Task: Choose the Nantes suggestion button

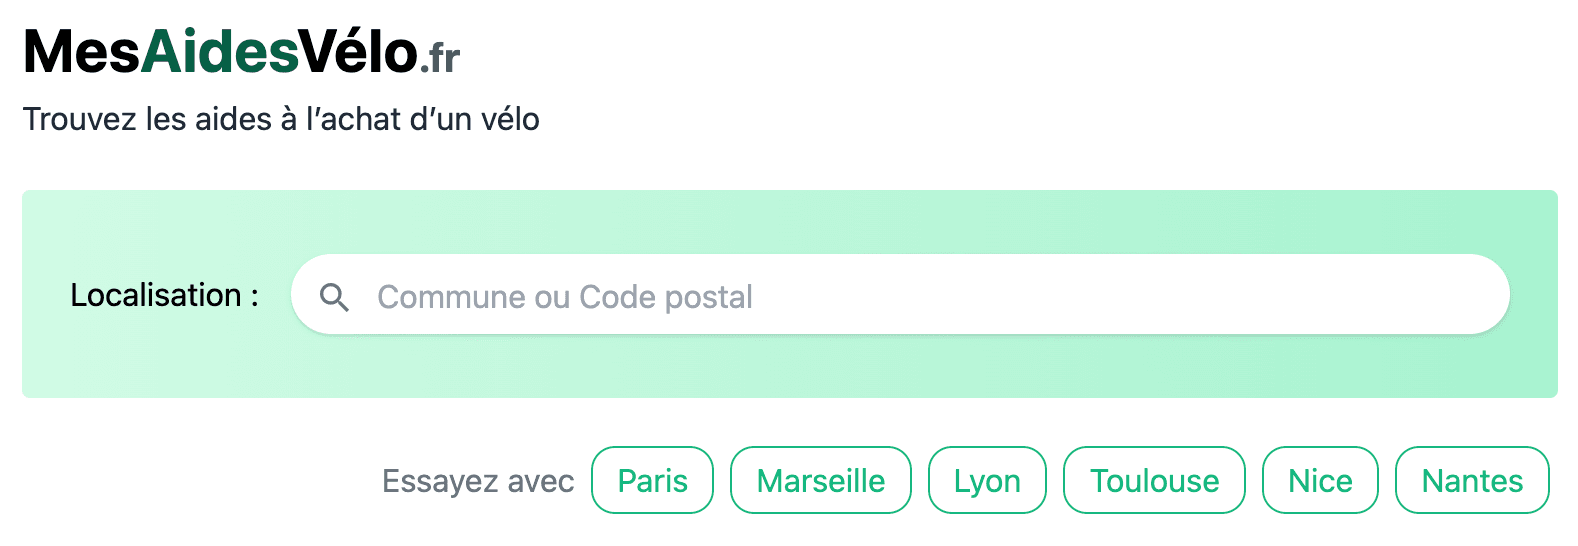Action: click(1472, 481)
